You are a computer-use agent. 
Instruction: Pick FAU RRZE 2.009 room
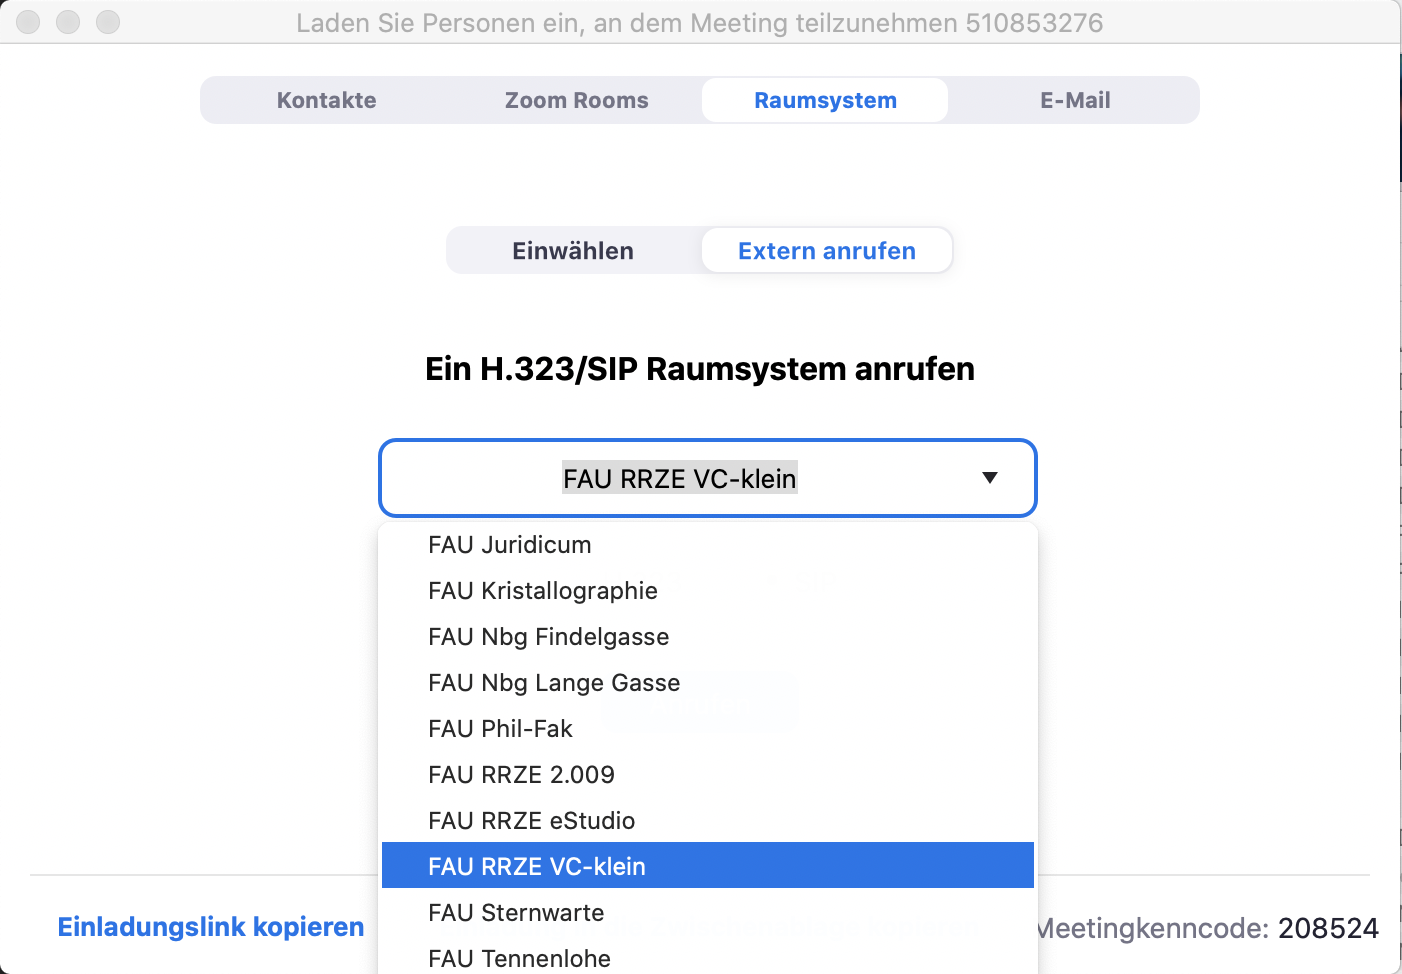click(x=521, y=775)
